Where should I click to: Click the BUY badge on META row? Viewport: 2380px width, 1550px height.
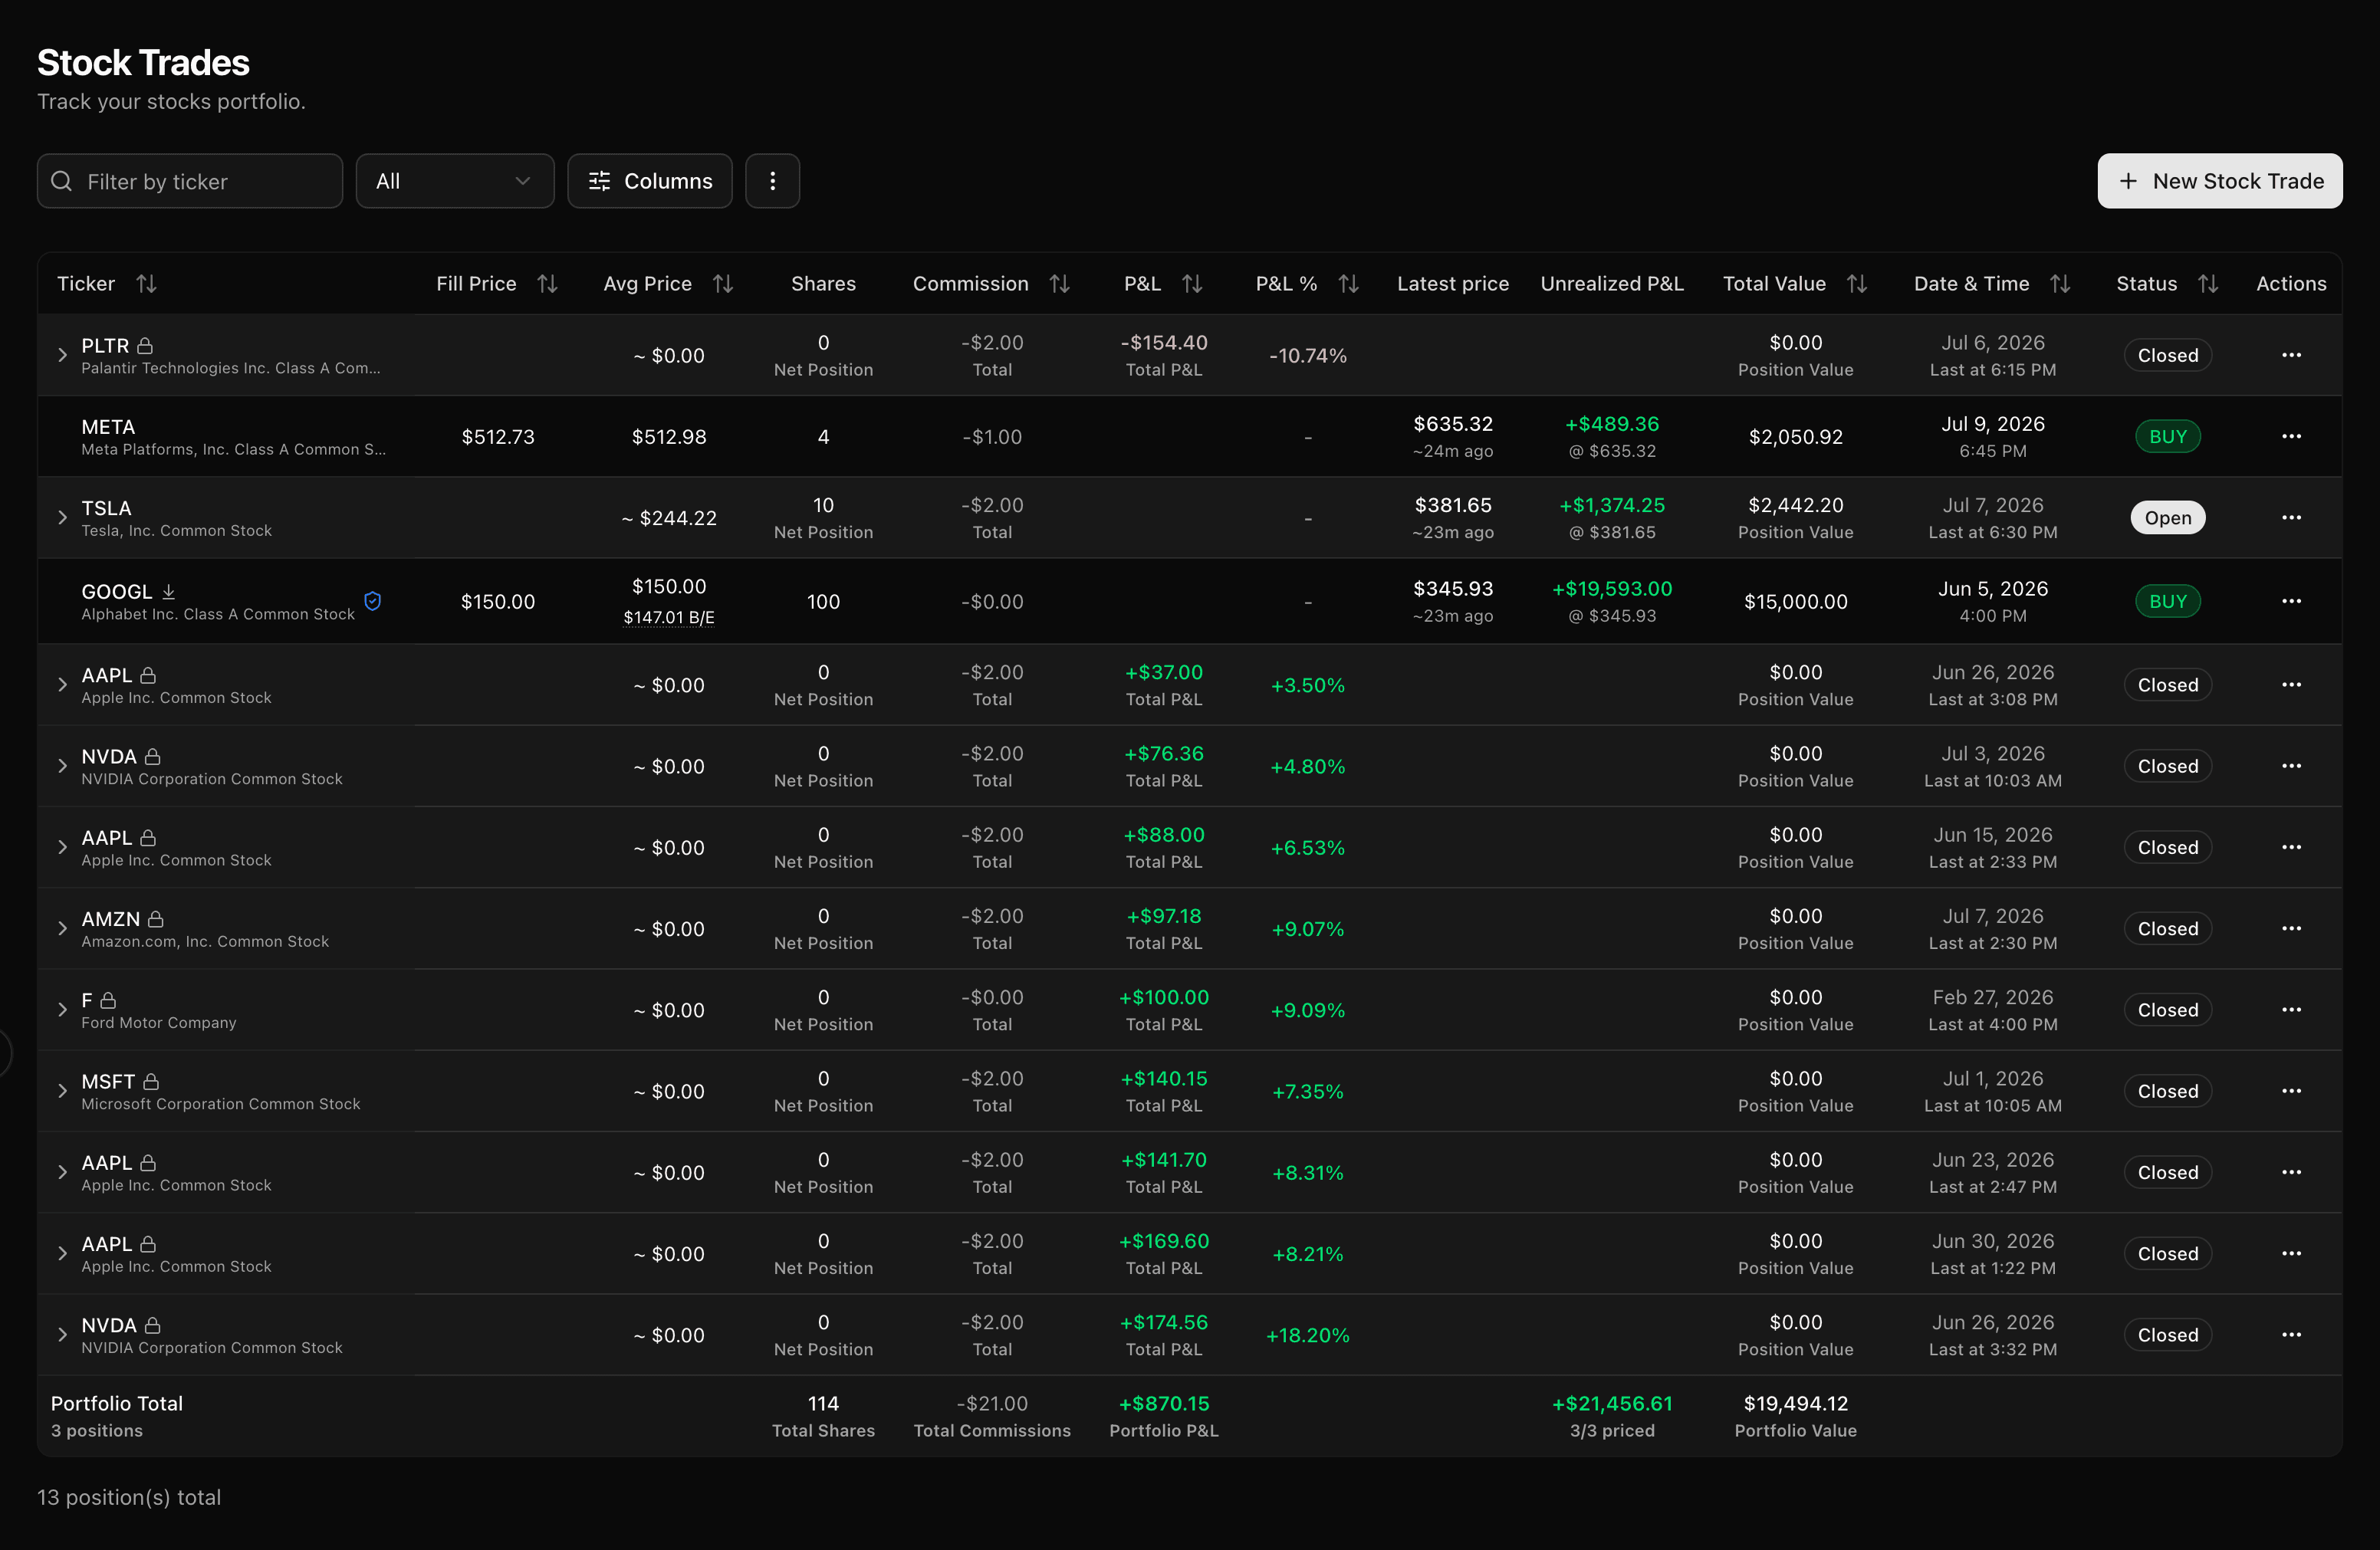point(2167,436)
